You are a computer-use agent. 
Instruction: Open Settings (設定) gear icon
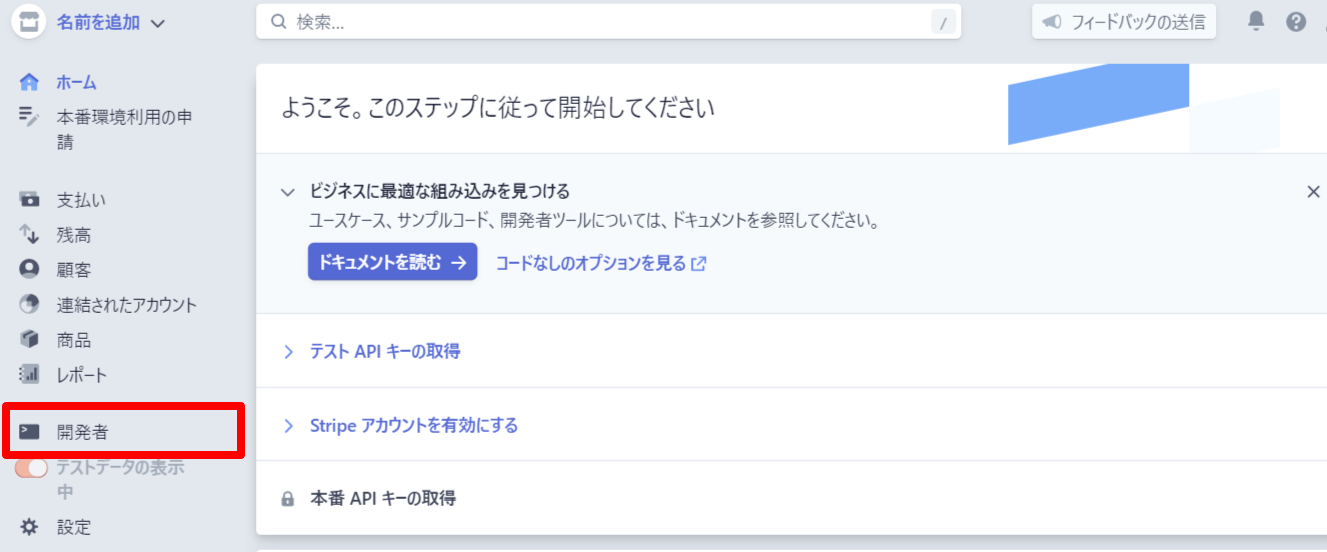click(x=29, y=527)
